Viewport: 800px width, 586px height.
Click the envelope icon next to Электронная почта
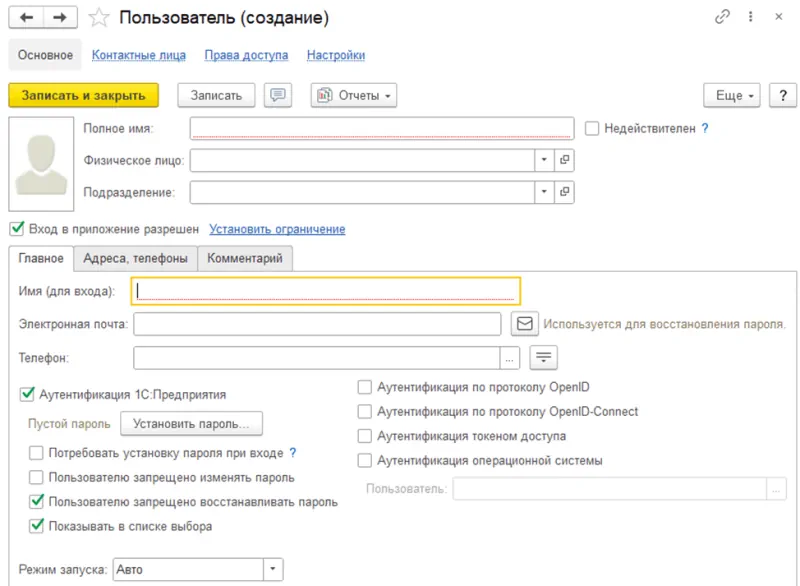(524, 322)
